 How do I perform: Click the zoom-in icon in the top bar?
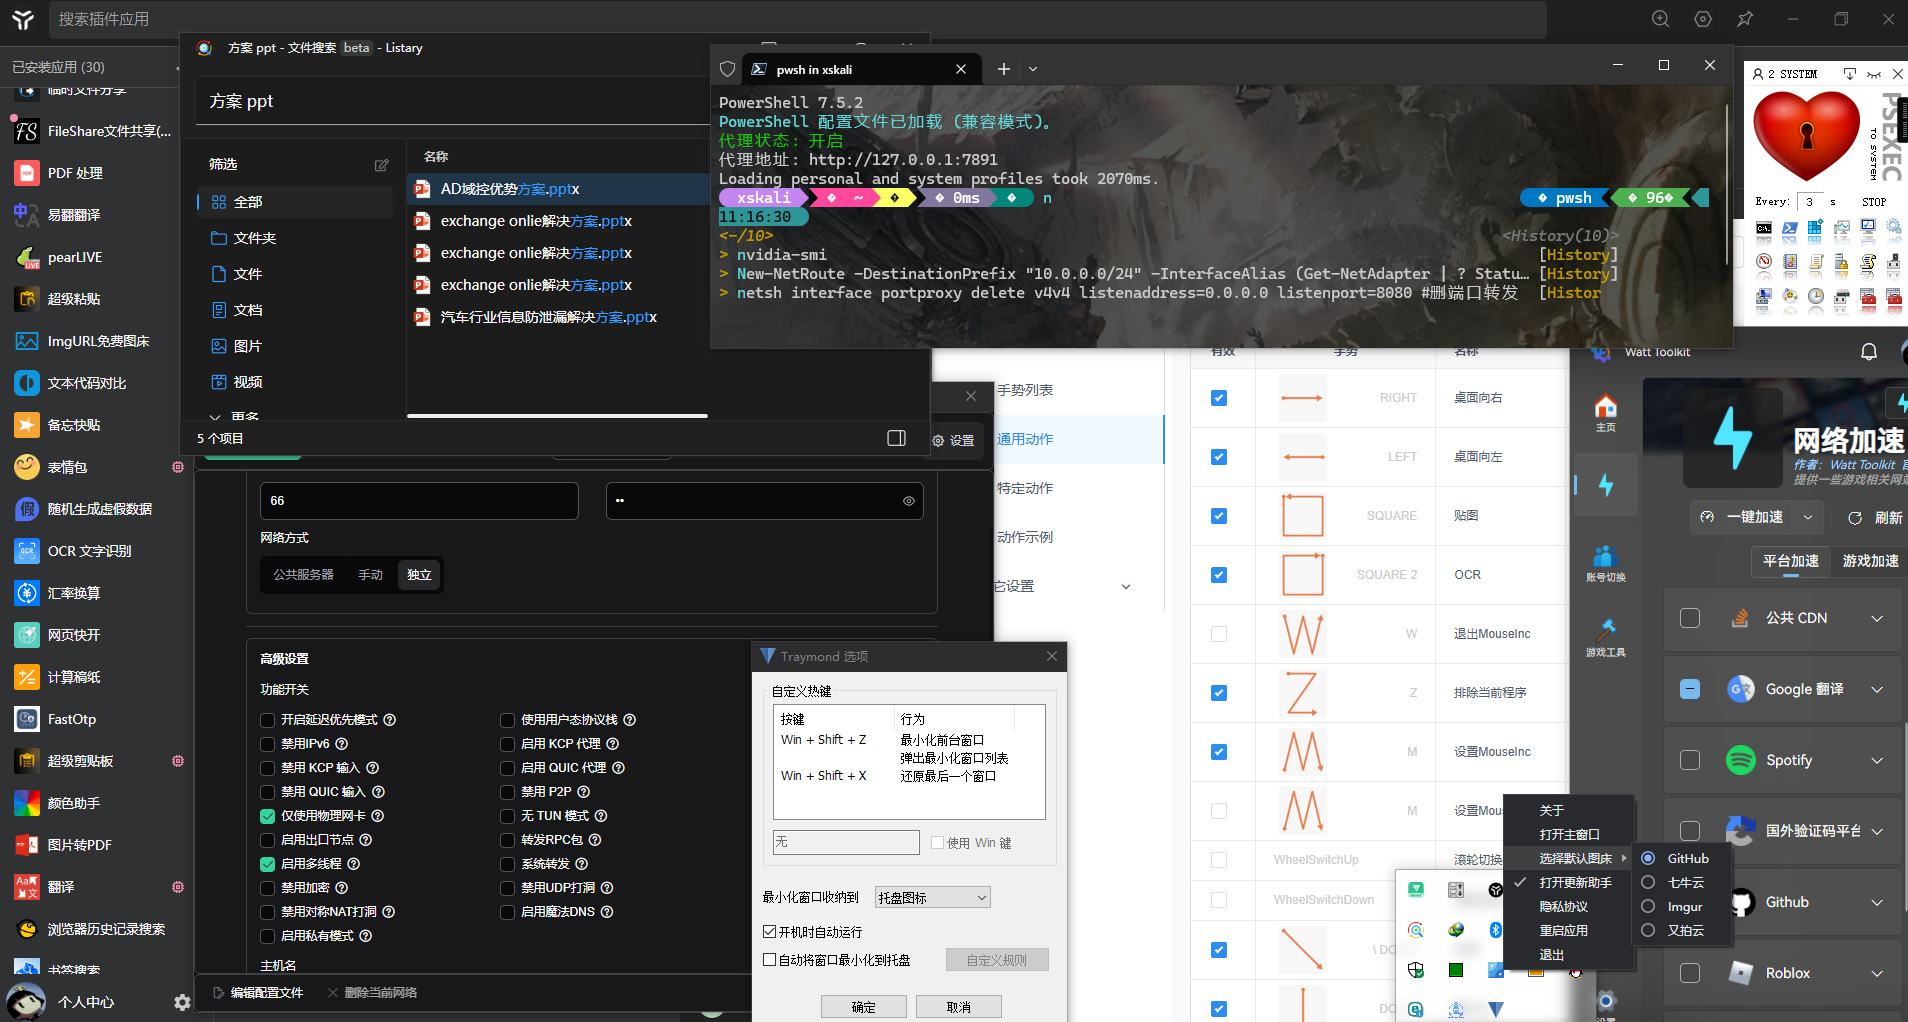click(x=1661, y=19)
